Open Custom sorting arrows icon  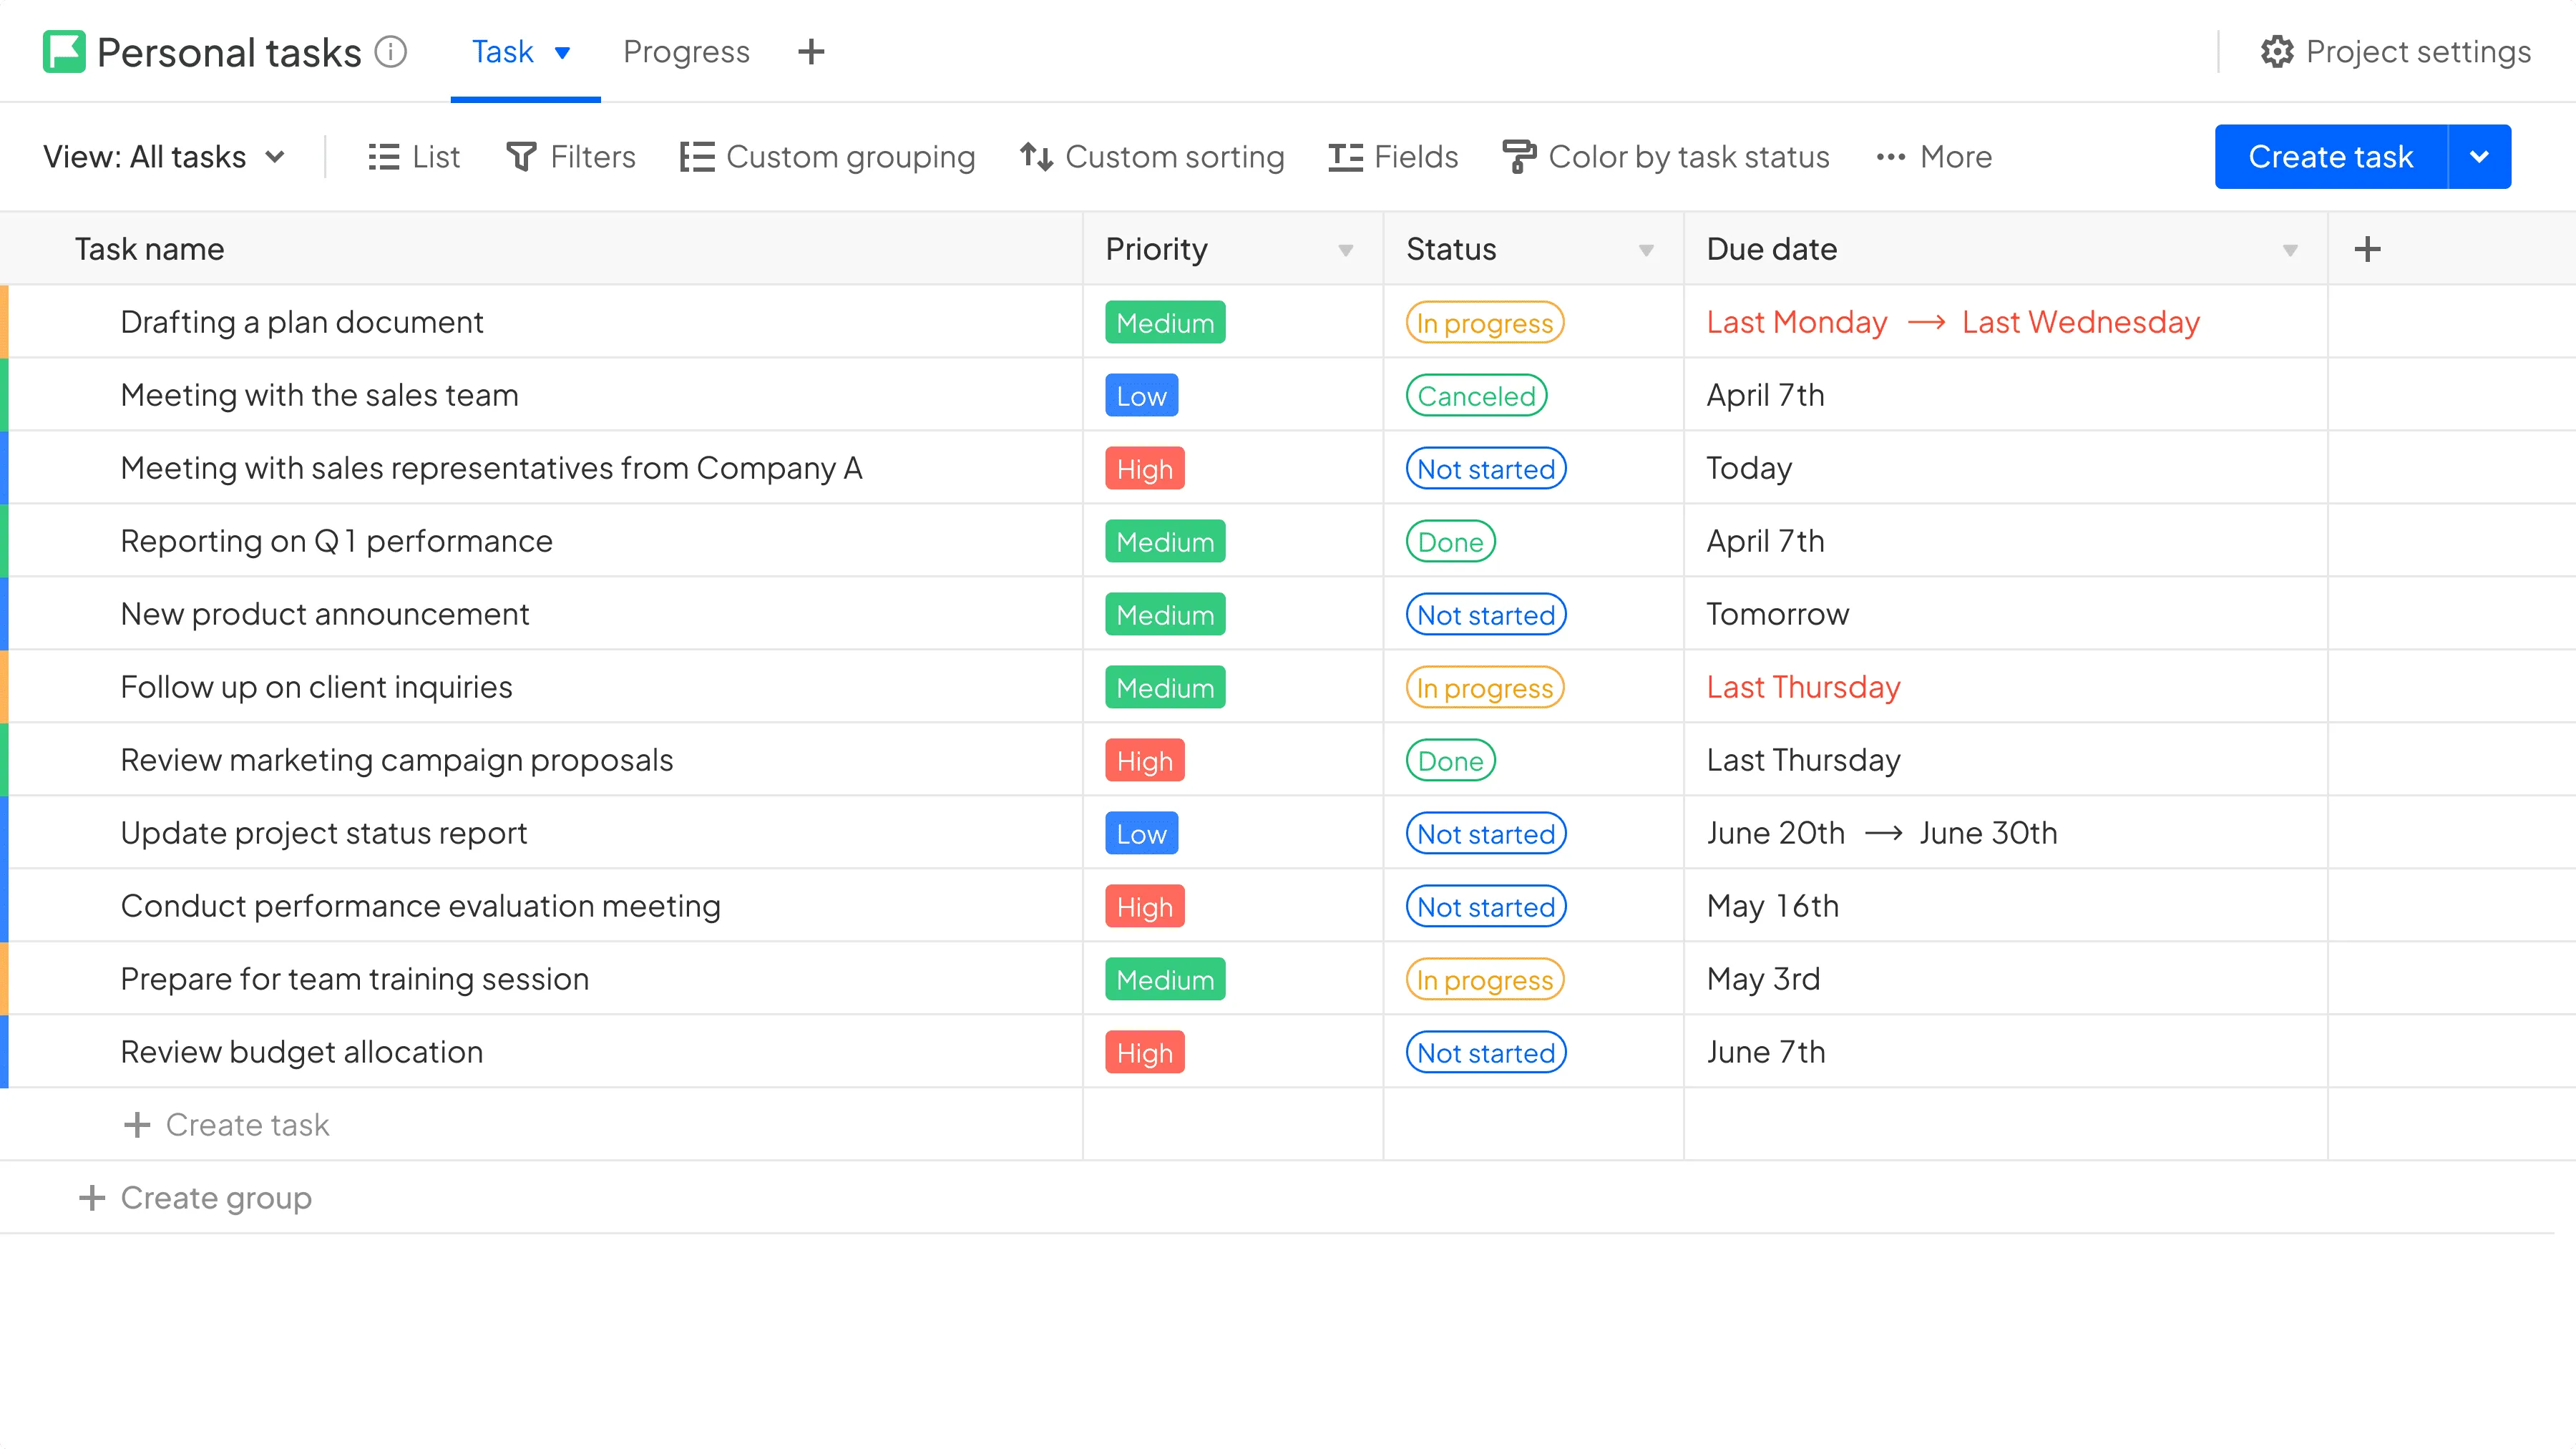point(1036,157)
